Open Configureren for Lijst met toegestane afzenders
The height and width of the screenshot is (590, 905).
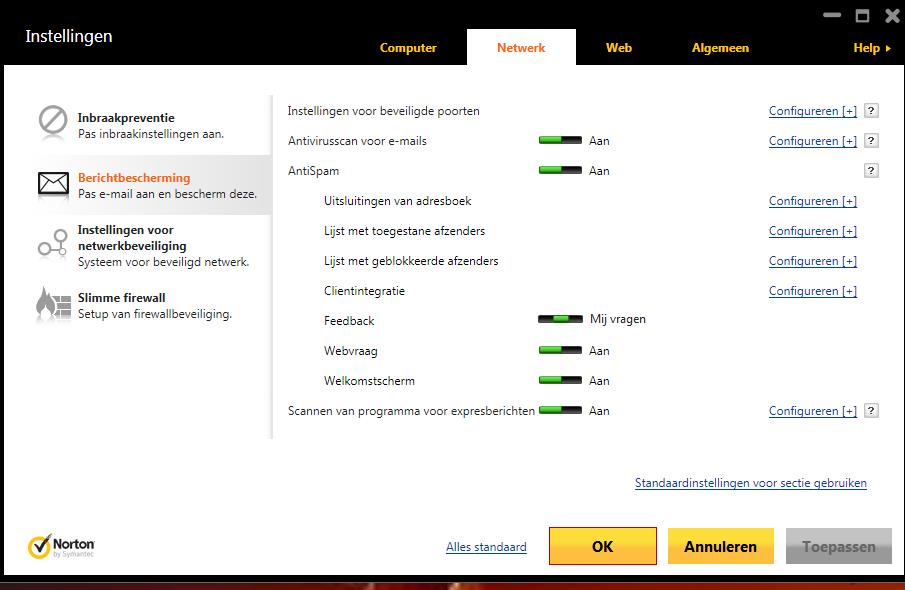coord(812,231)
